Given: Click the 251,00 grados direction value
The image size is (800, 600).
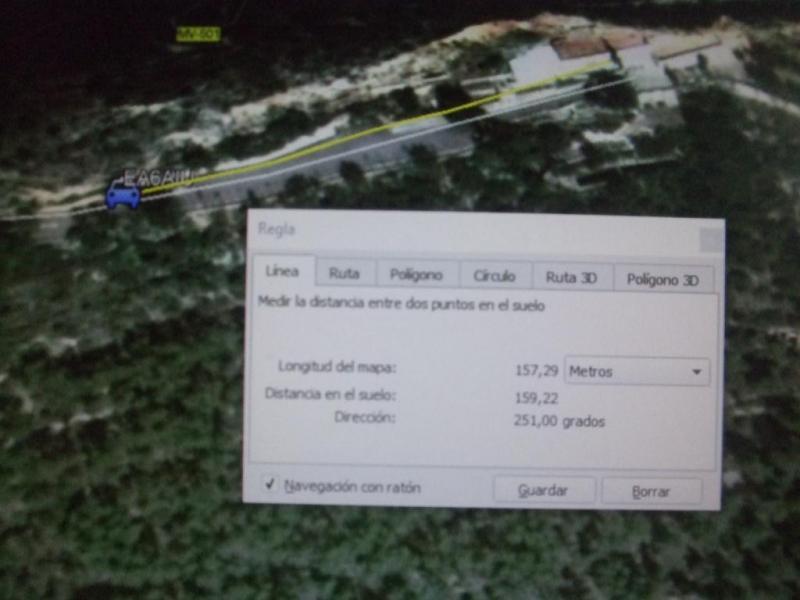Looking at the screenshot, I should point(558,422).
